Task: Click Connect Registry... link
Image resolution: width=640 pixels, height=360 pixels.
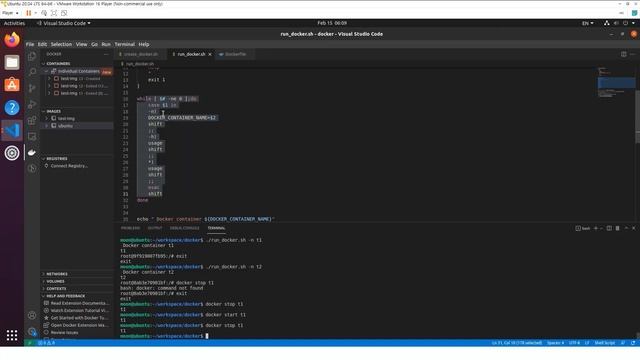Action: click(x=69, y=166)
